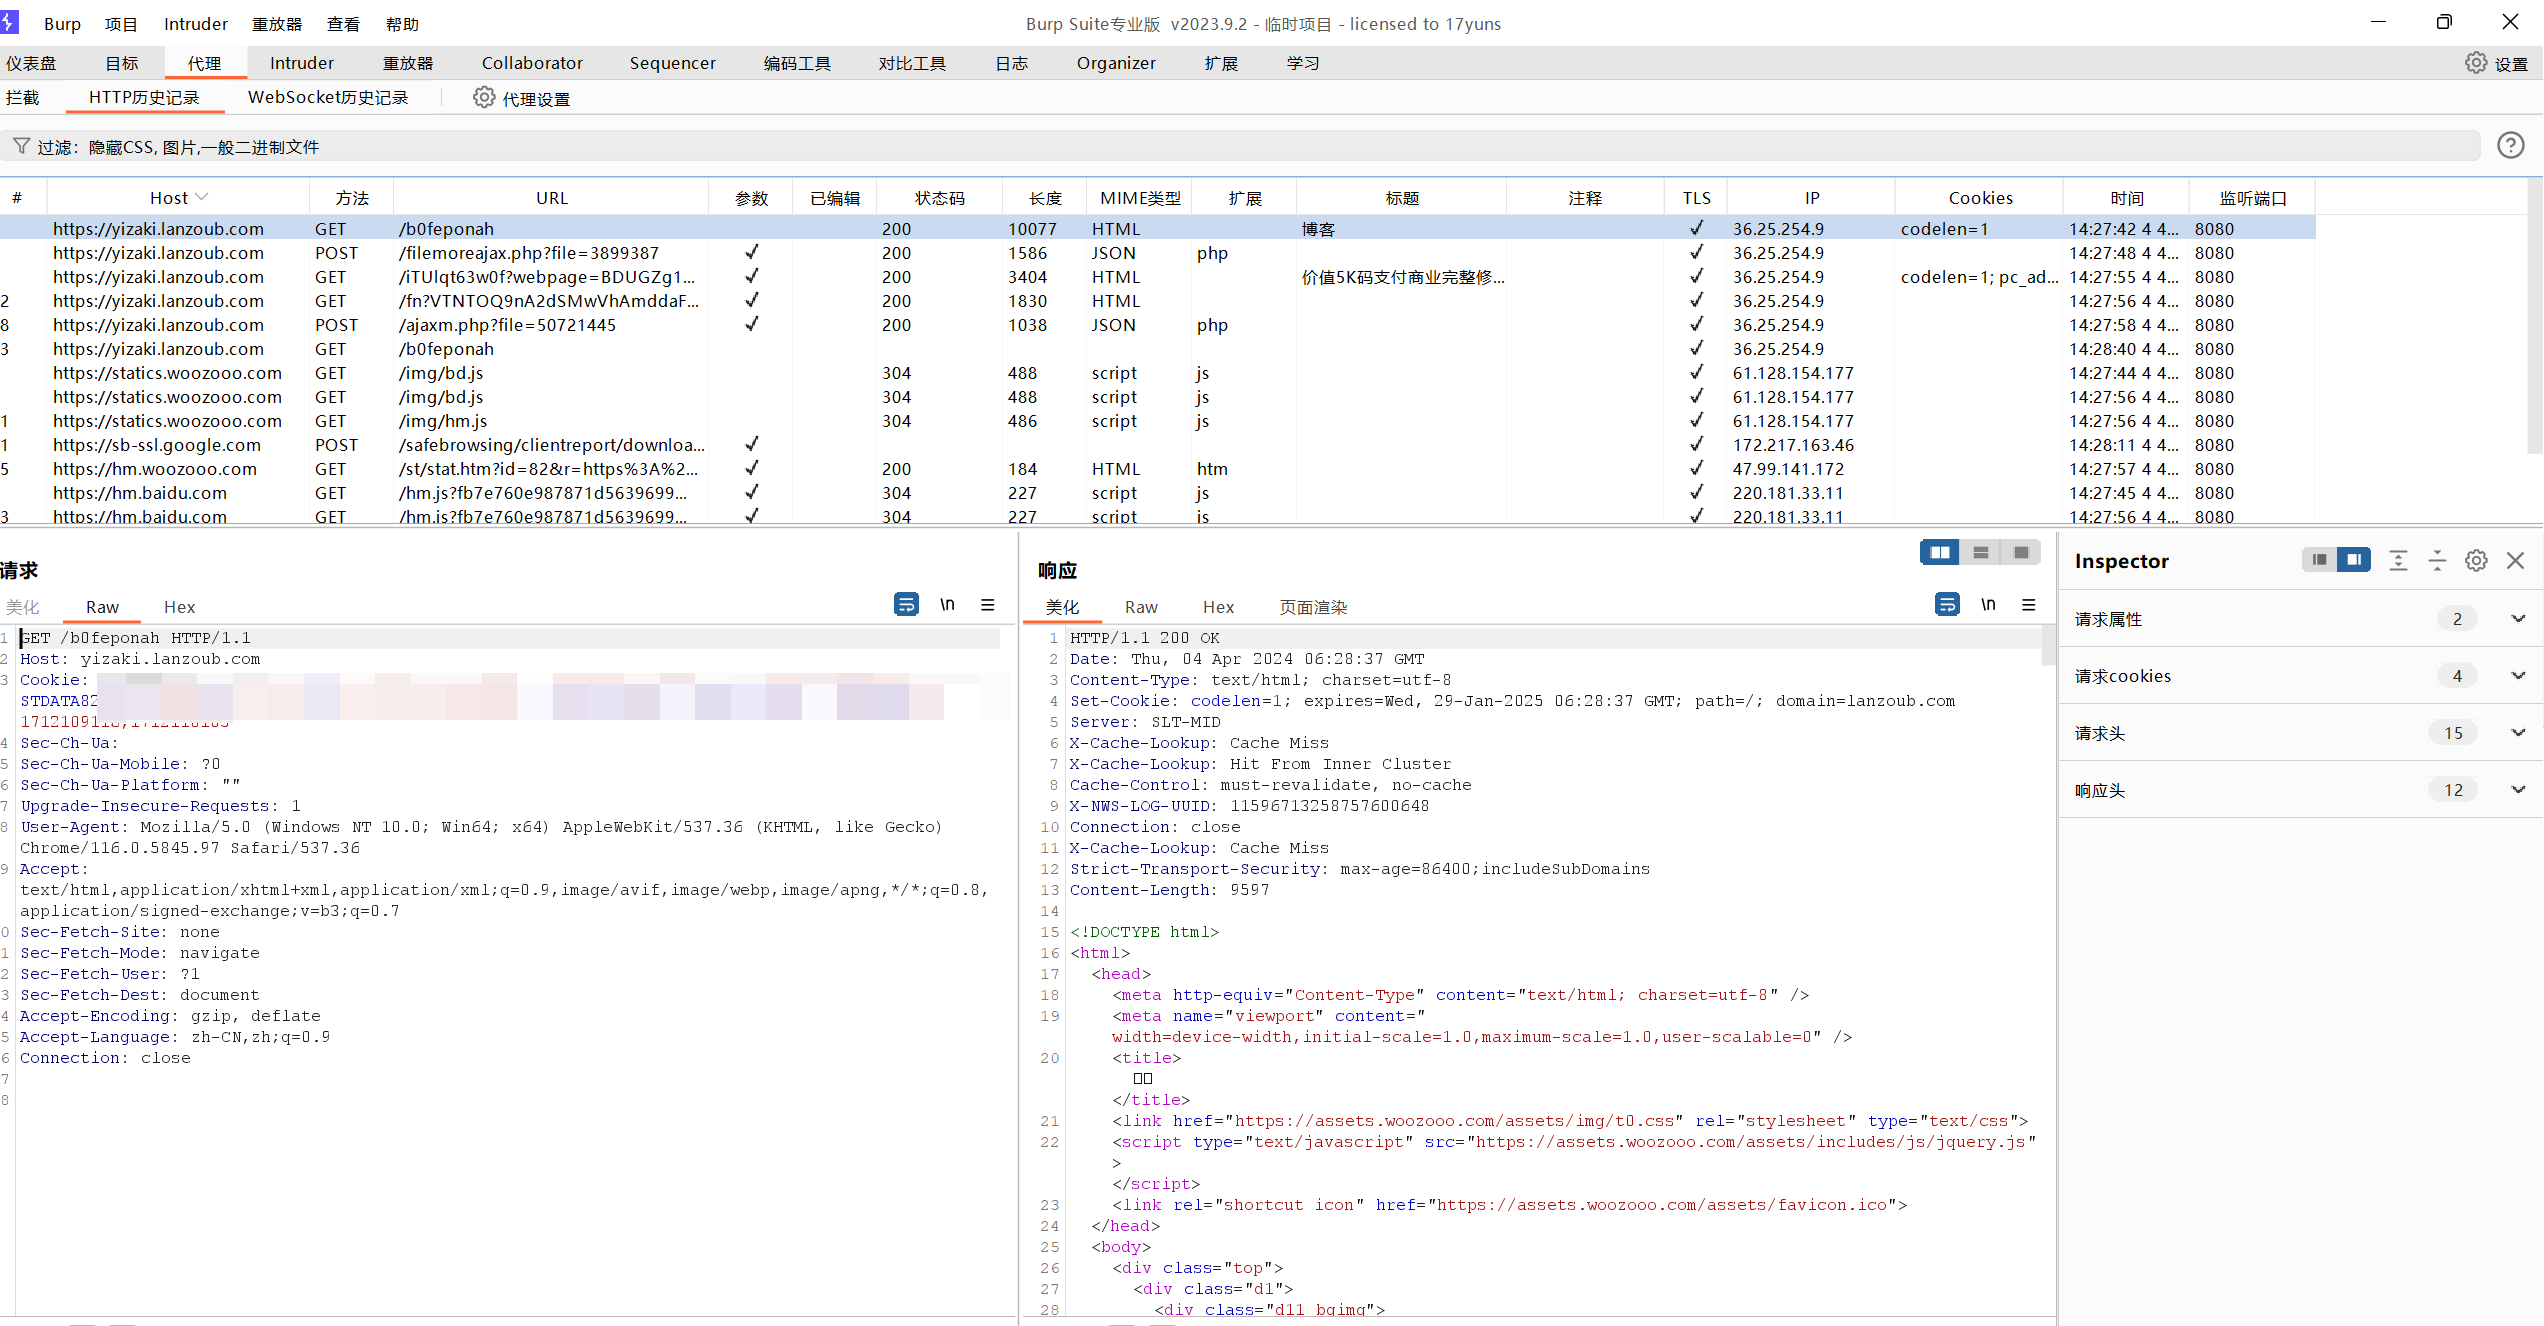
Task: Sort by MIME类型 column header
Action: 1140,198
